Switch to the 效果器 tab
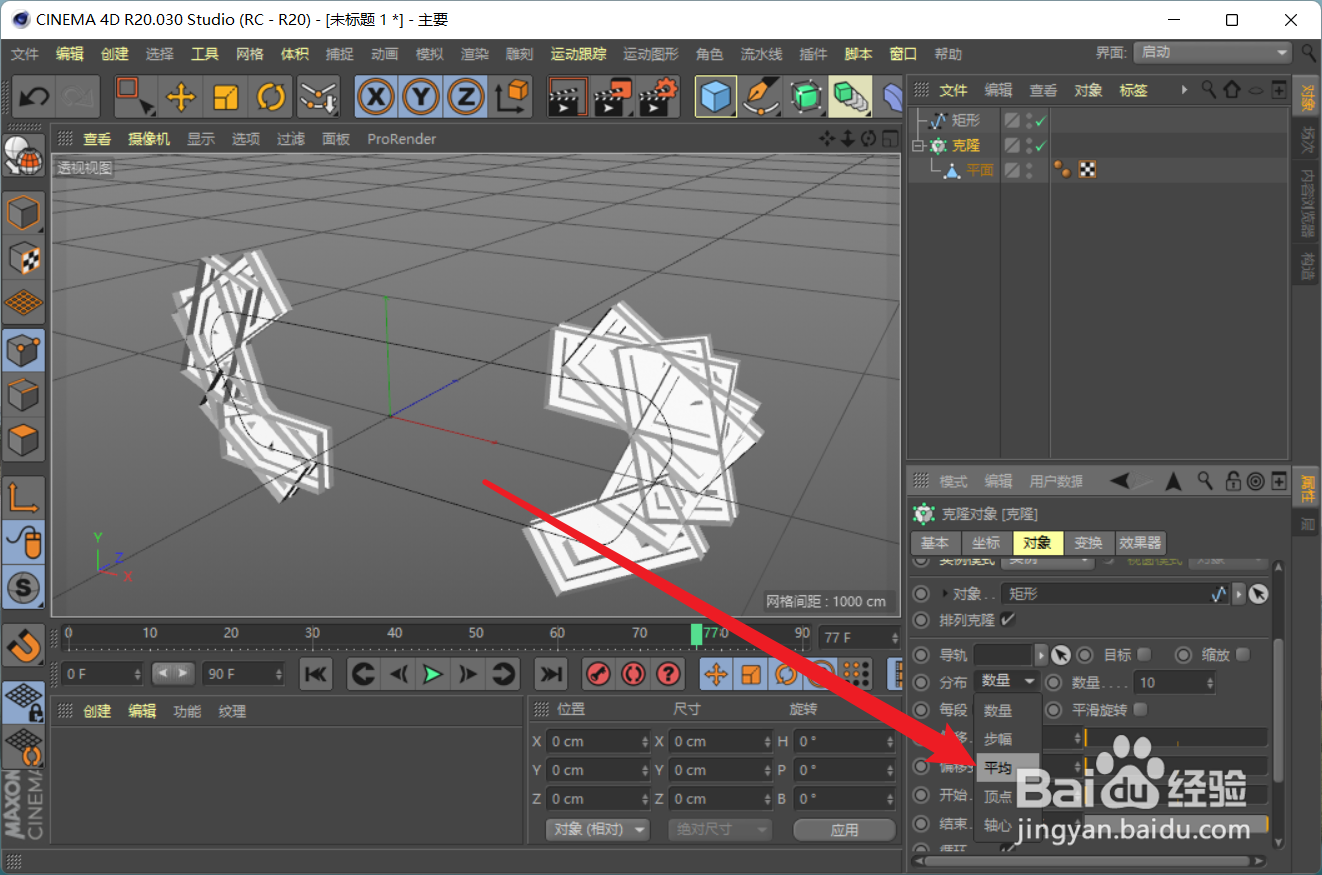The height and width of the screenshot is (875, 1322). [x=1140, y=543]
